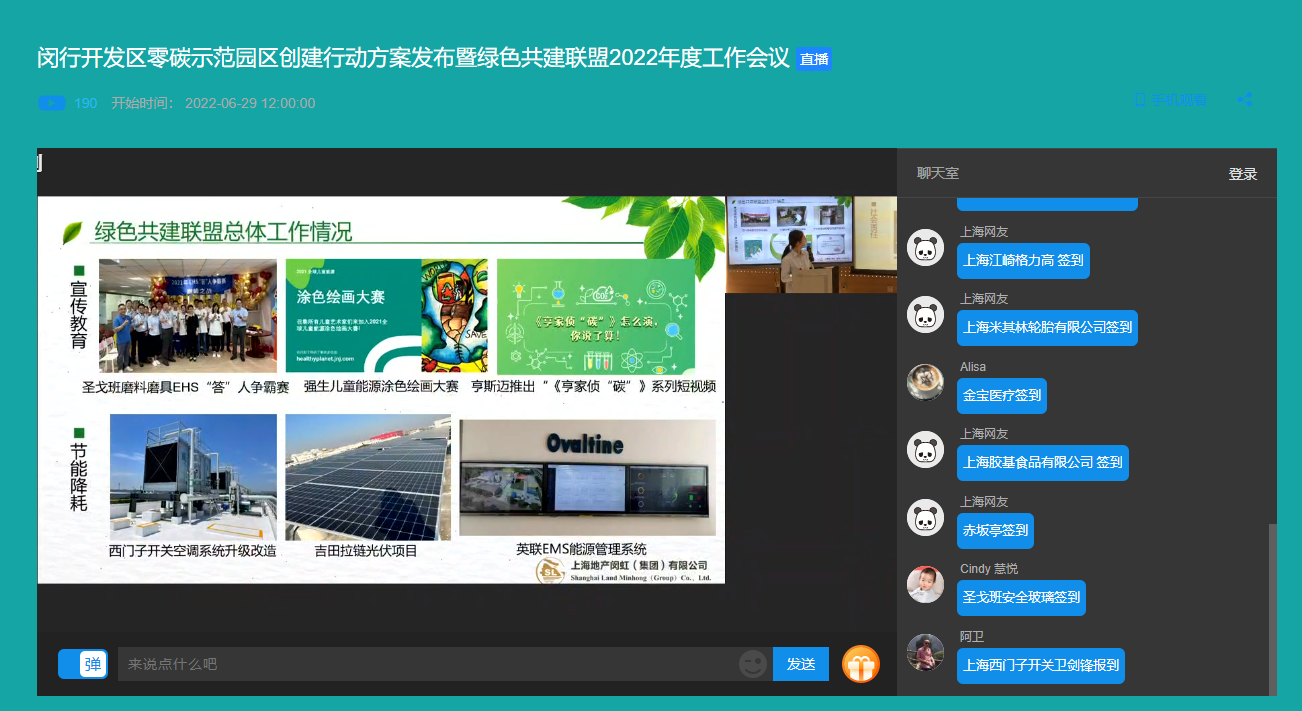Open the orange gift icon
Viewport: 1302px width, 711px height.
click(861, 664)
